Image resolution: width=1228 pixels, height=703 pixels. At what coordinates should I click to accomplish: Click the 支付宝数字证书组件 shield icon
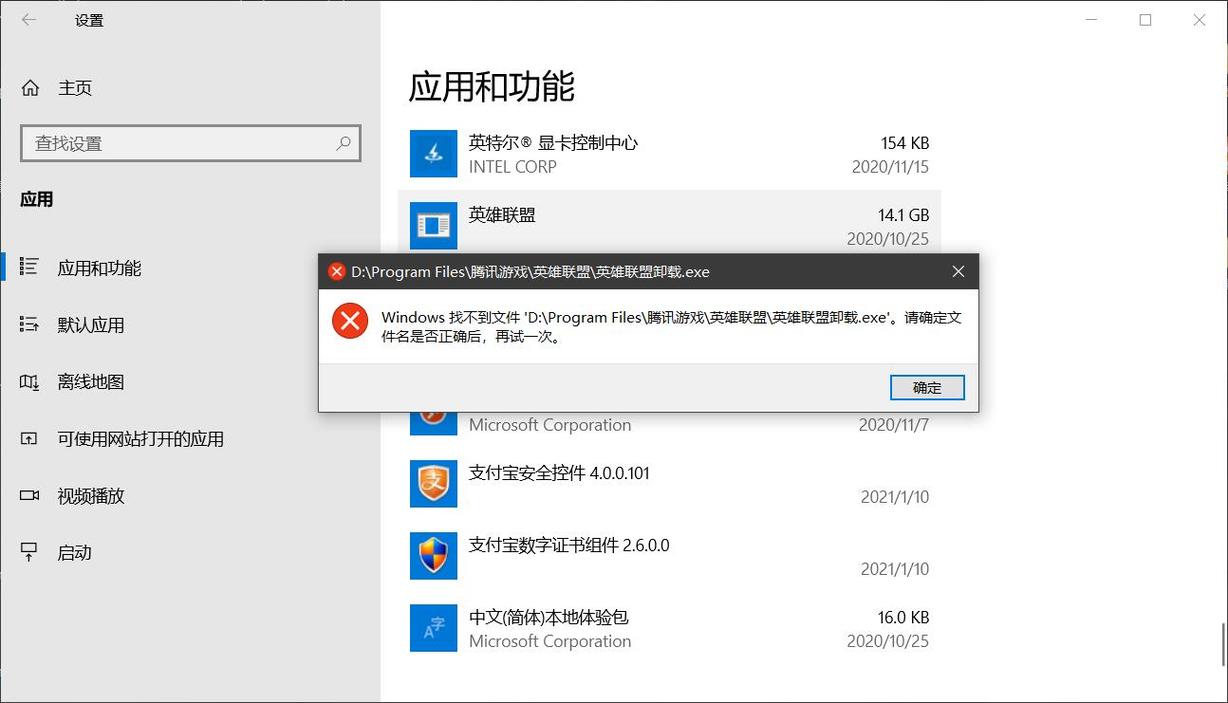[433, 556]
